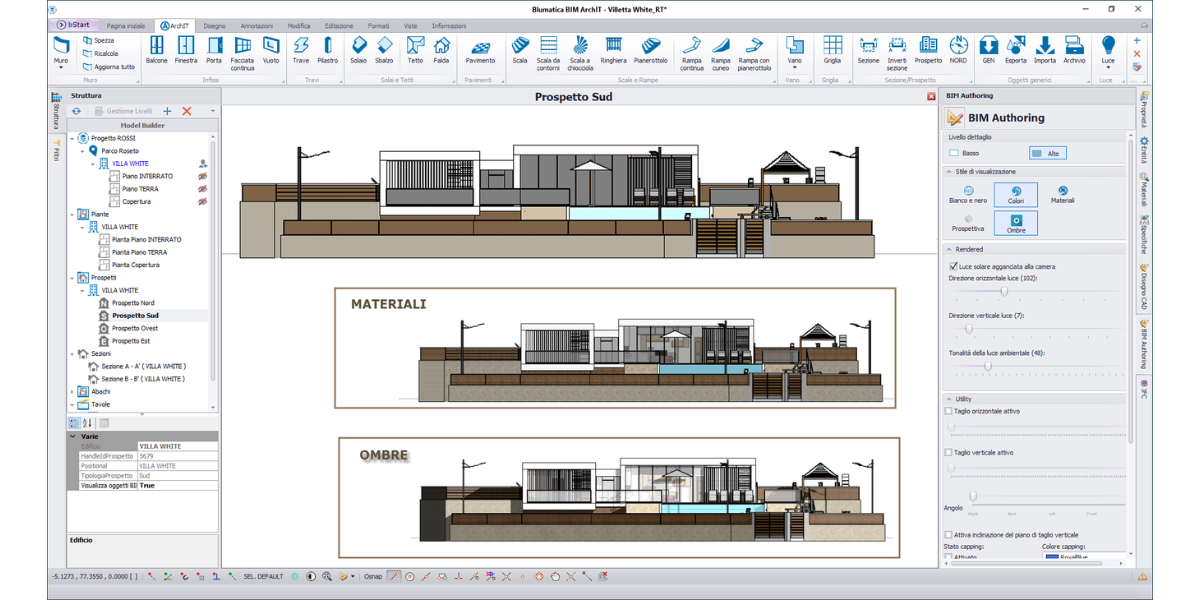The width and height of the screenshot is (1200, 600).
Task: Click the Pilastro column tool
Action: [x=327, y=49]
